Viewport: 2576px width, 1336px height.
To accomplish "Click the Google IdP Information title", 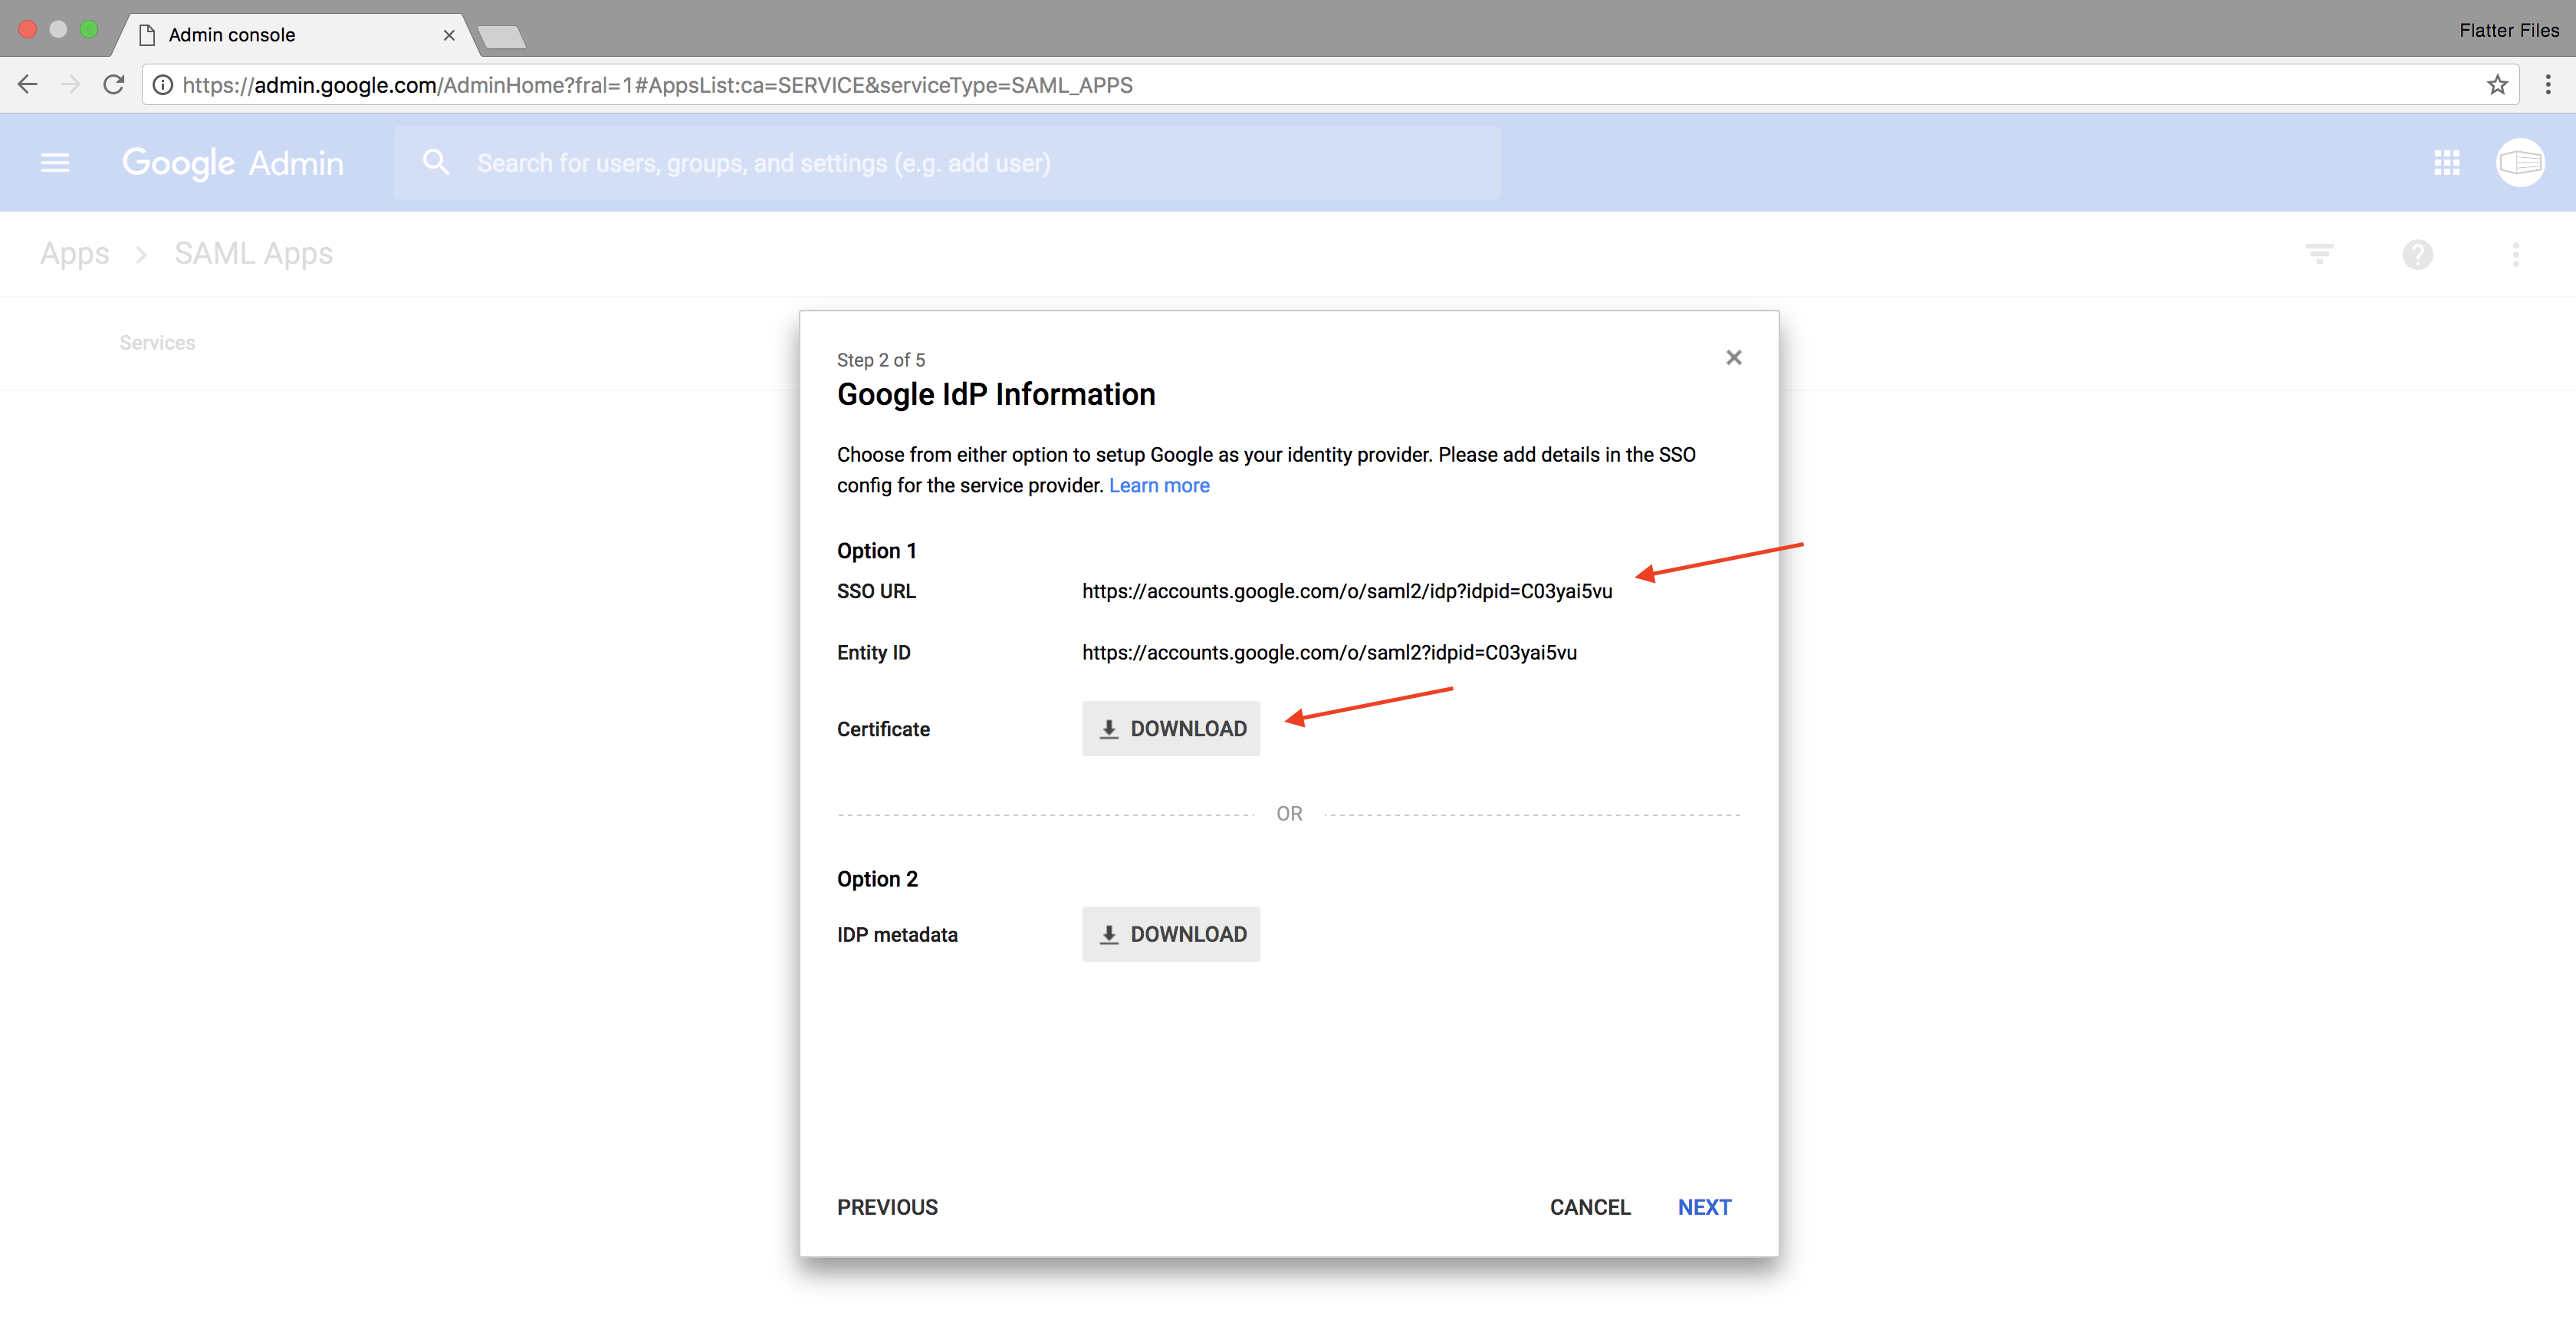I will point(996,394).
